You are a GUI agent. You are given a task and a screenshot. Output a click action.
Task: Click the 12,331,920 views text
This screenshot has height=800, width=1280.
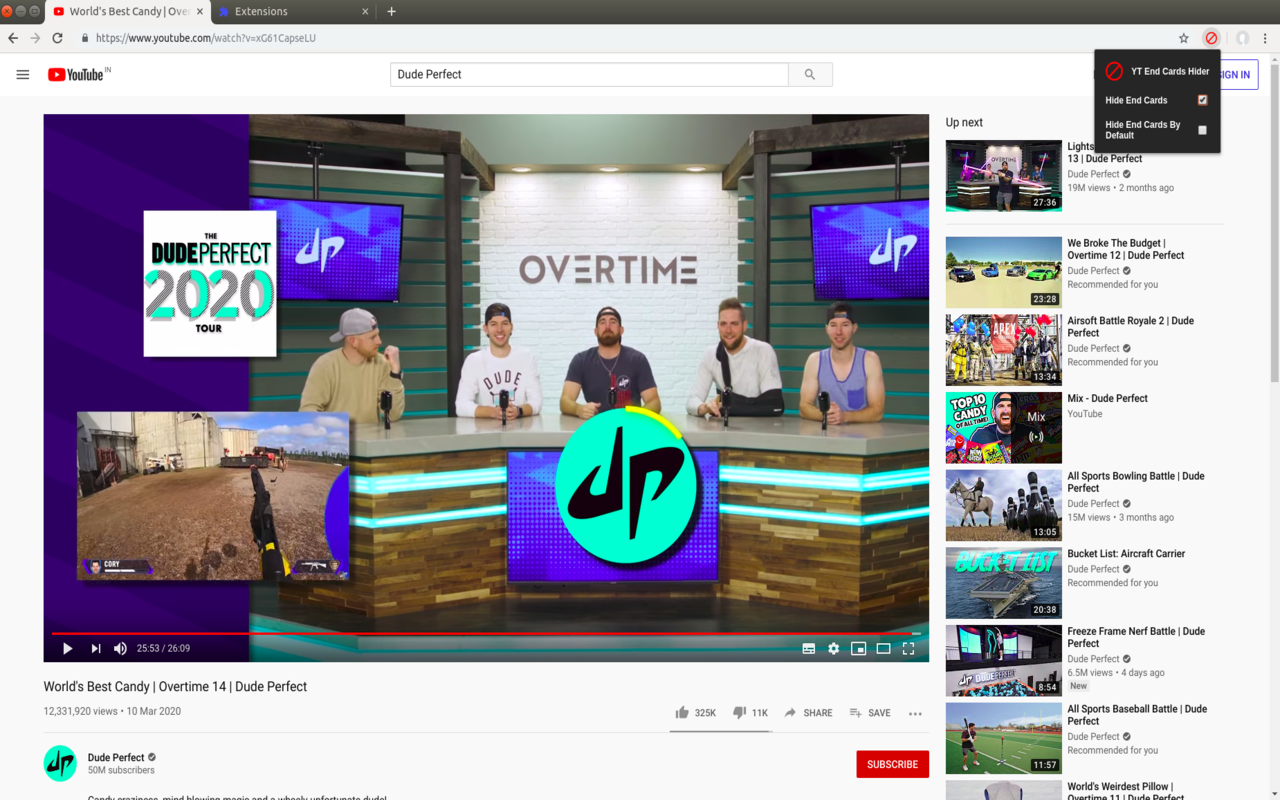coord(81,711)
